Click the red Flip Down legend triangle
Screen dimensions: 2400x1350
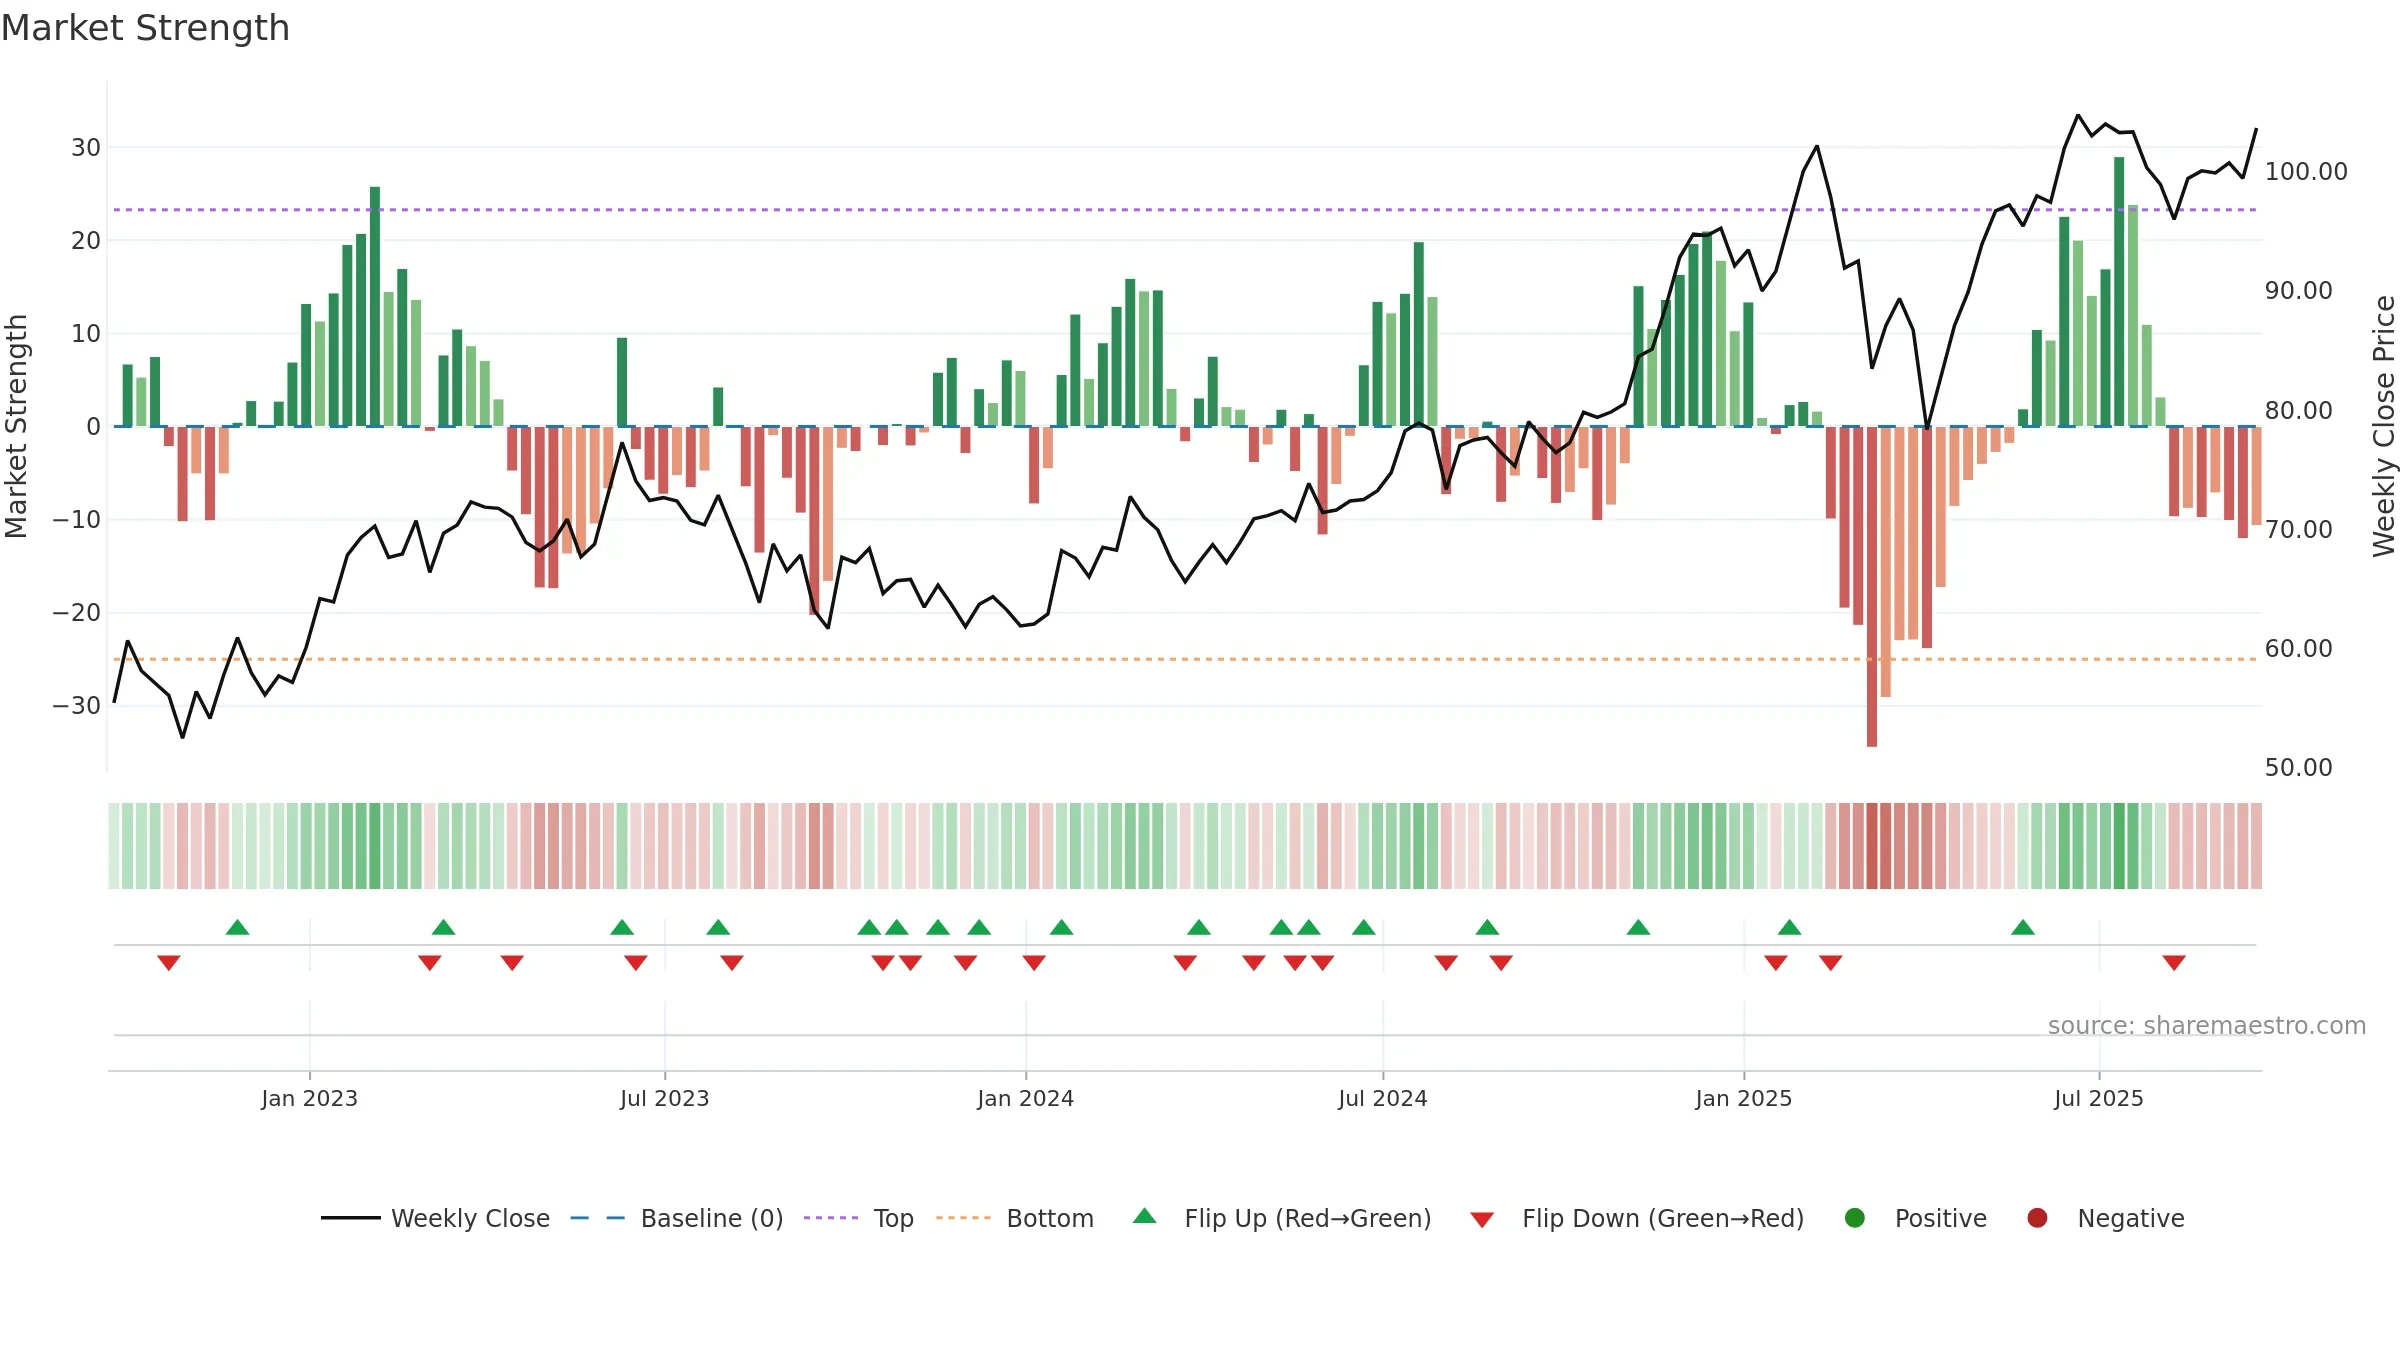[x=1483, y=1220]
